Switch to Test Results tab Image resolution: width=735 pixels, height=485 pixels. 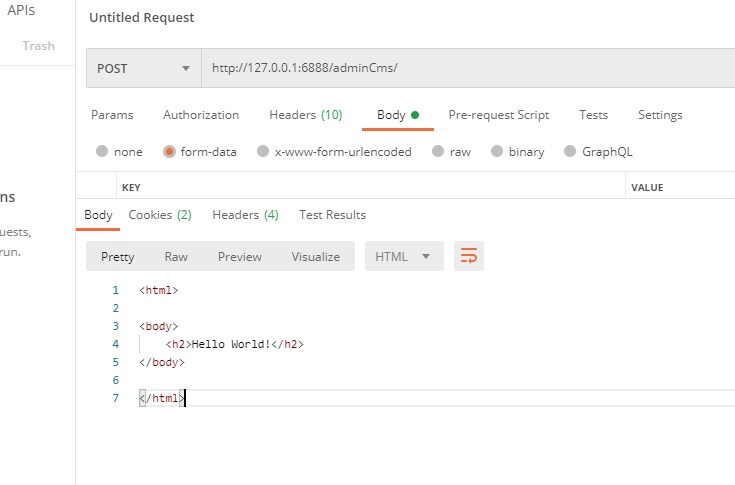pyautogui.click(x=332, y=215)
